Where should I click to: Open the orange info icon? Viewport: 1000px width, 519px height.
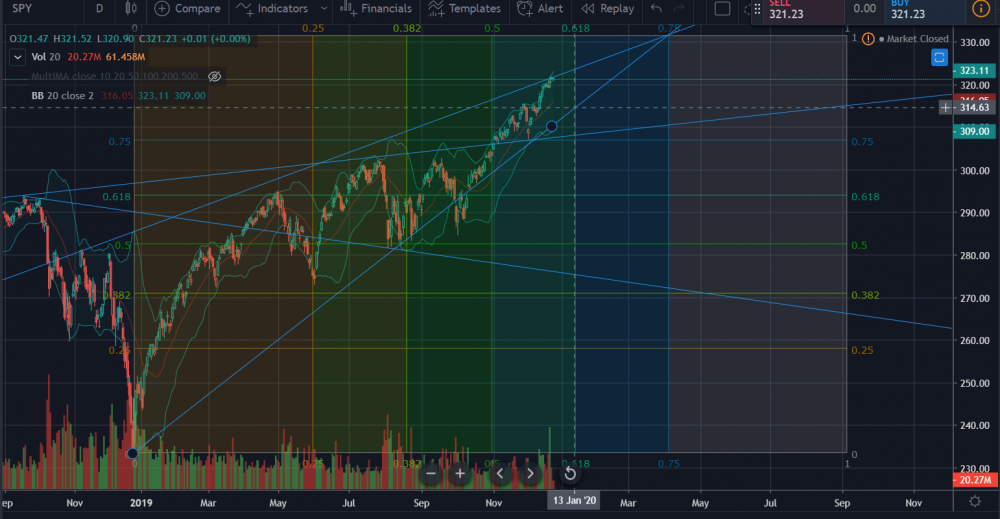point(980,8)
